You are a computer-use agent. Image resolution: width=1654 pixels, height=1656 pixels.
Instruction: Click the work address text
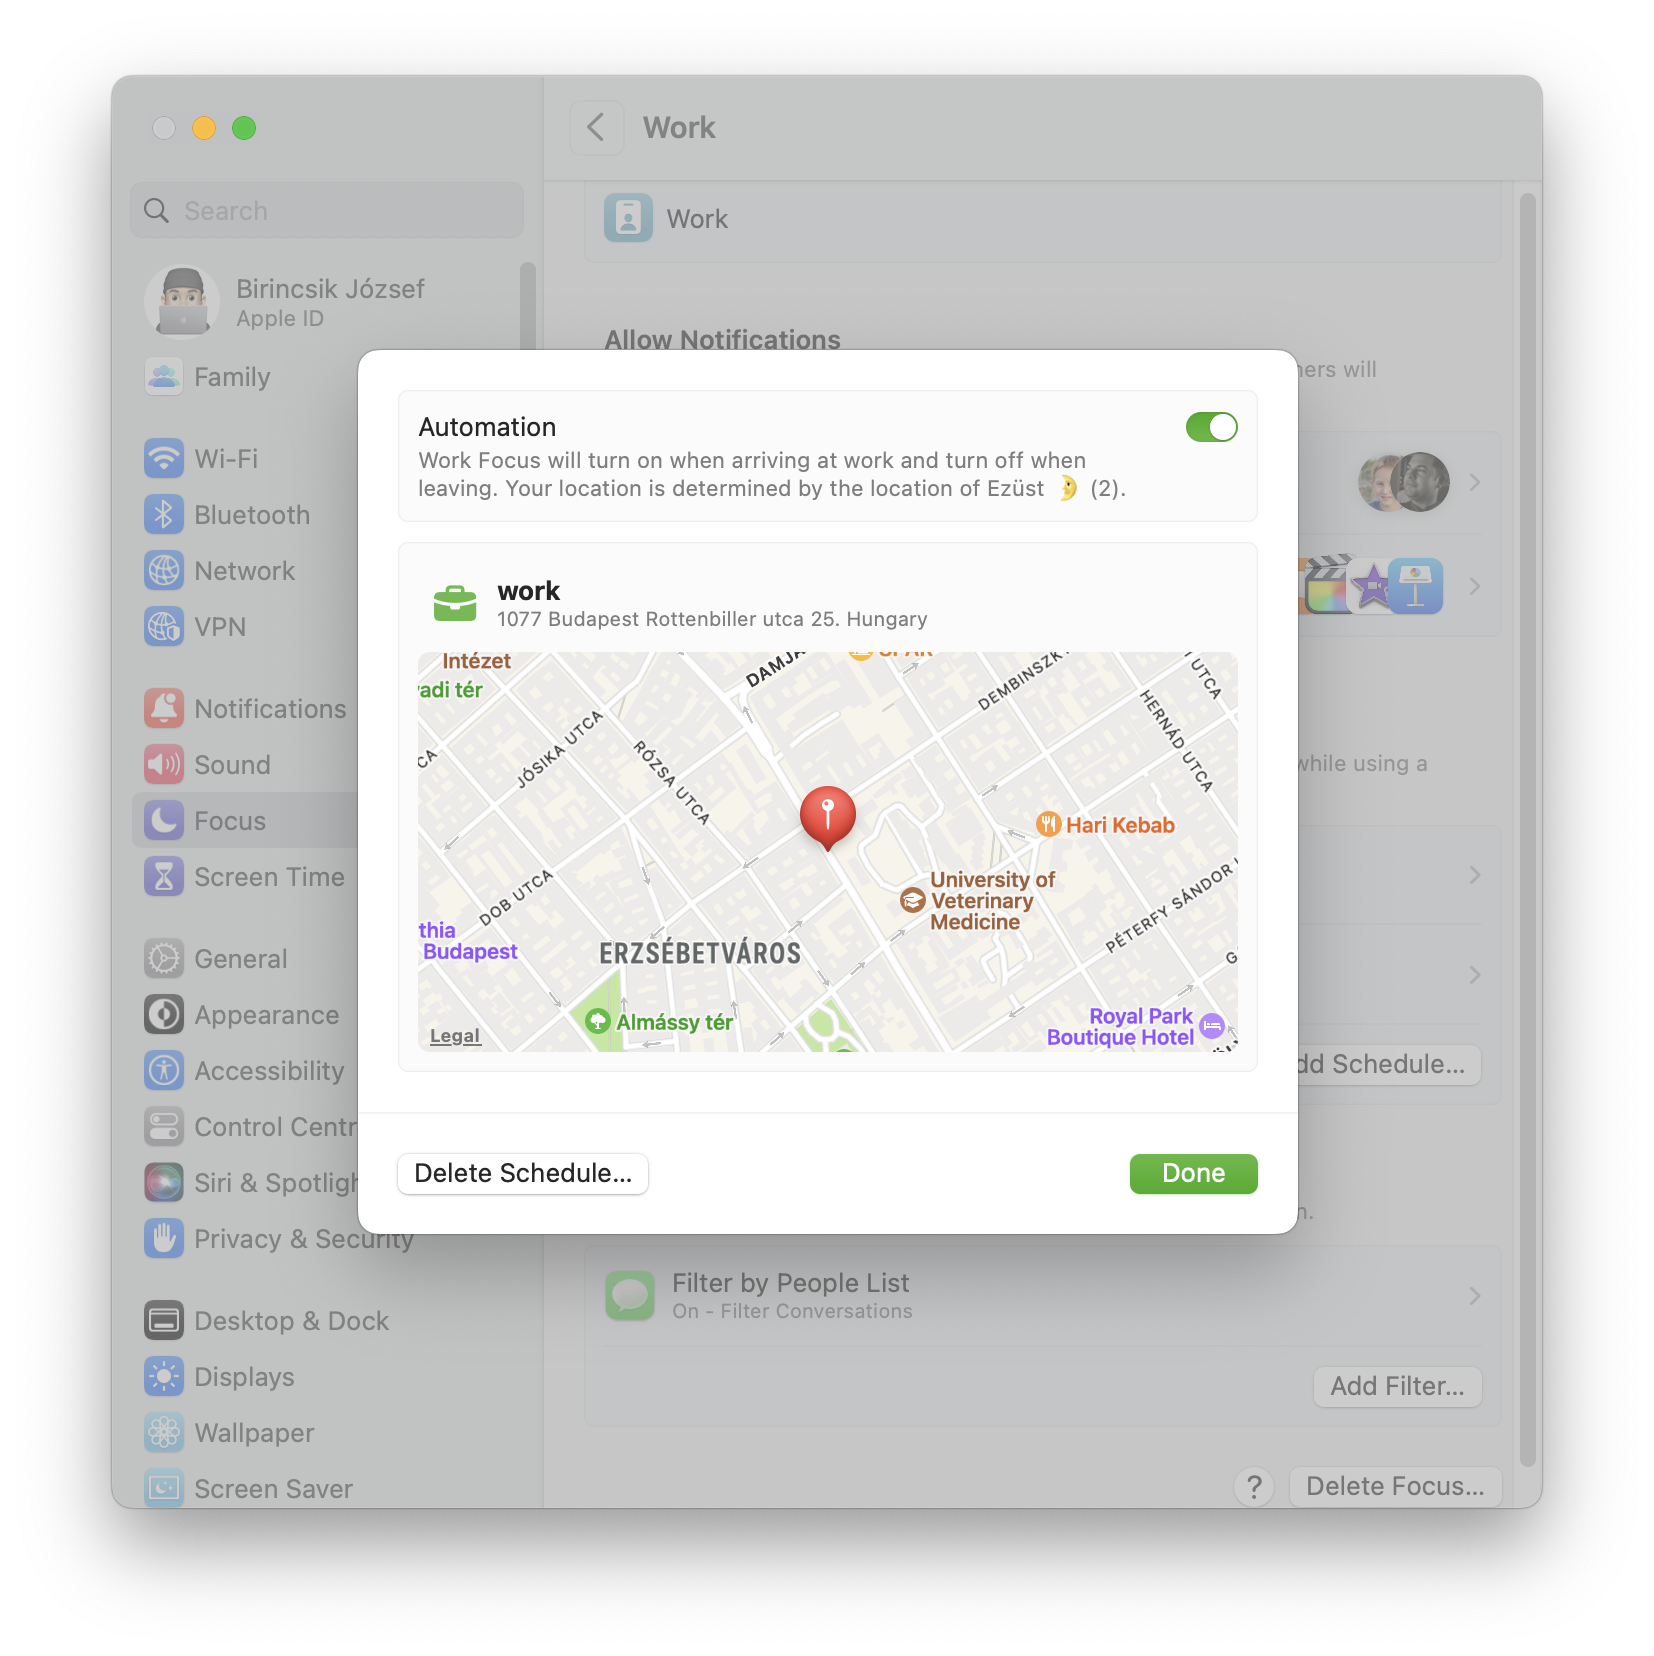point(712,619)
